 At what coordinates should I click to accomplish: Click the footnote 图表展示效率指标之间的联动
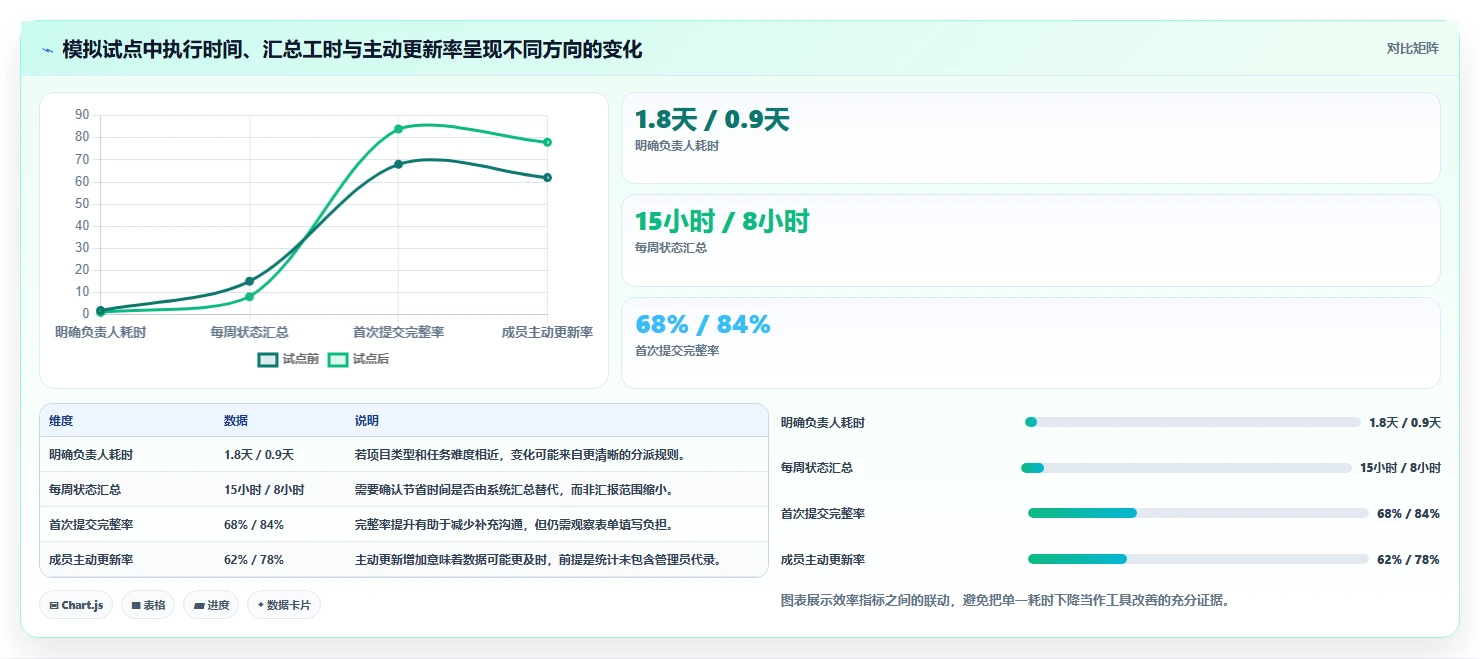(1006, 601)
